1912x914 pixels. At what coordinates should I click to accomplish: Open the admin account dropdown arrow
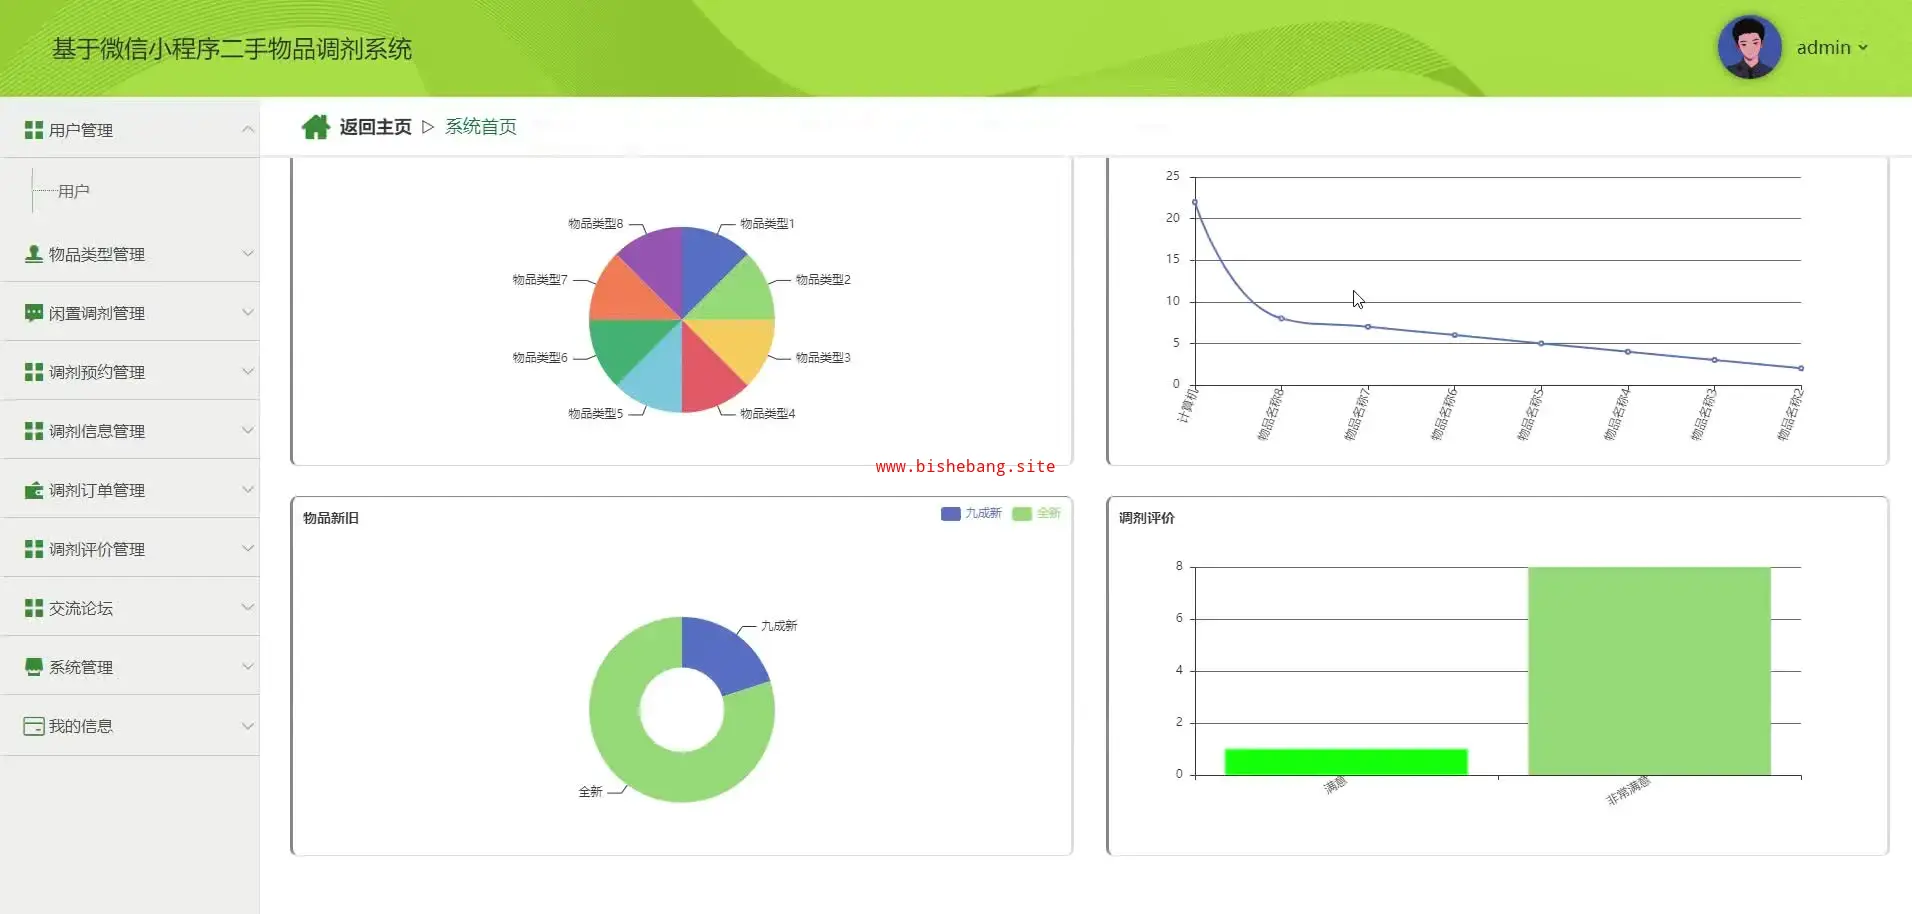[1863, 48]
